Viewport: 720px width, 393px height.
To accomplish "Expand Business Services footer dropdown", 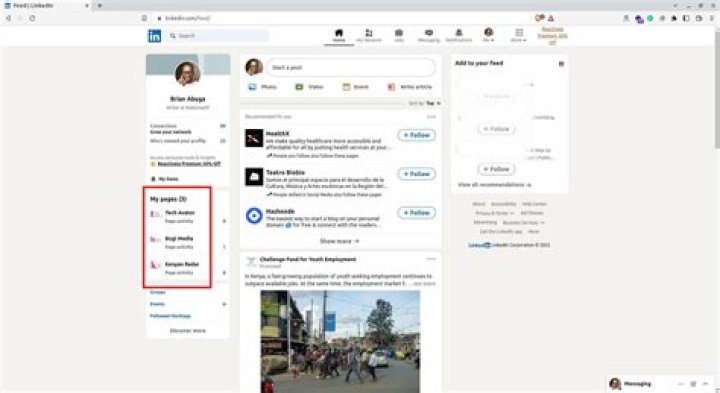I will (523, 222).
